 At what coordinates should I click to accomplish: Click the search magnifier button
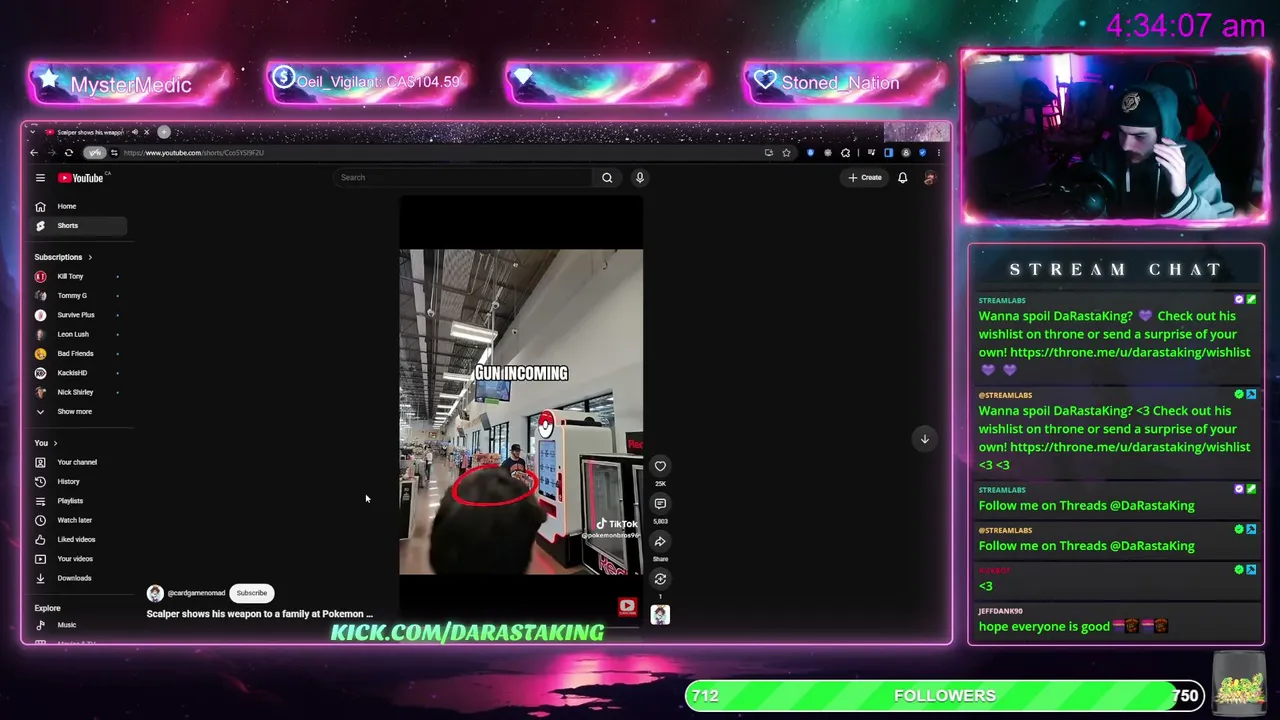(607, 178)
